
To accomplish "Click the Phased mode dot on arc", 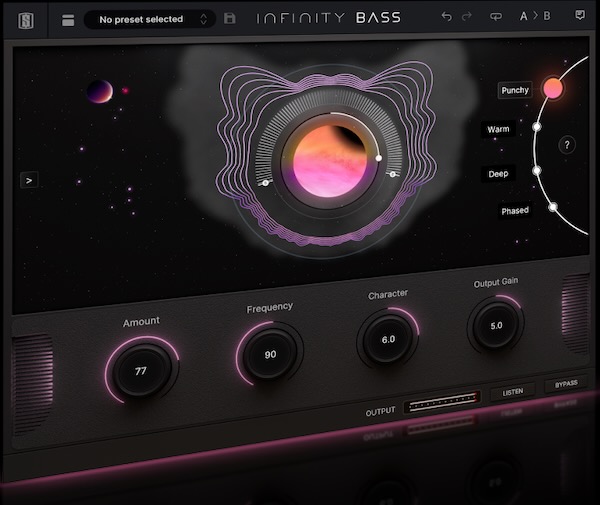I will pos(553,207).
